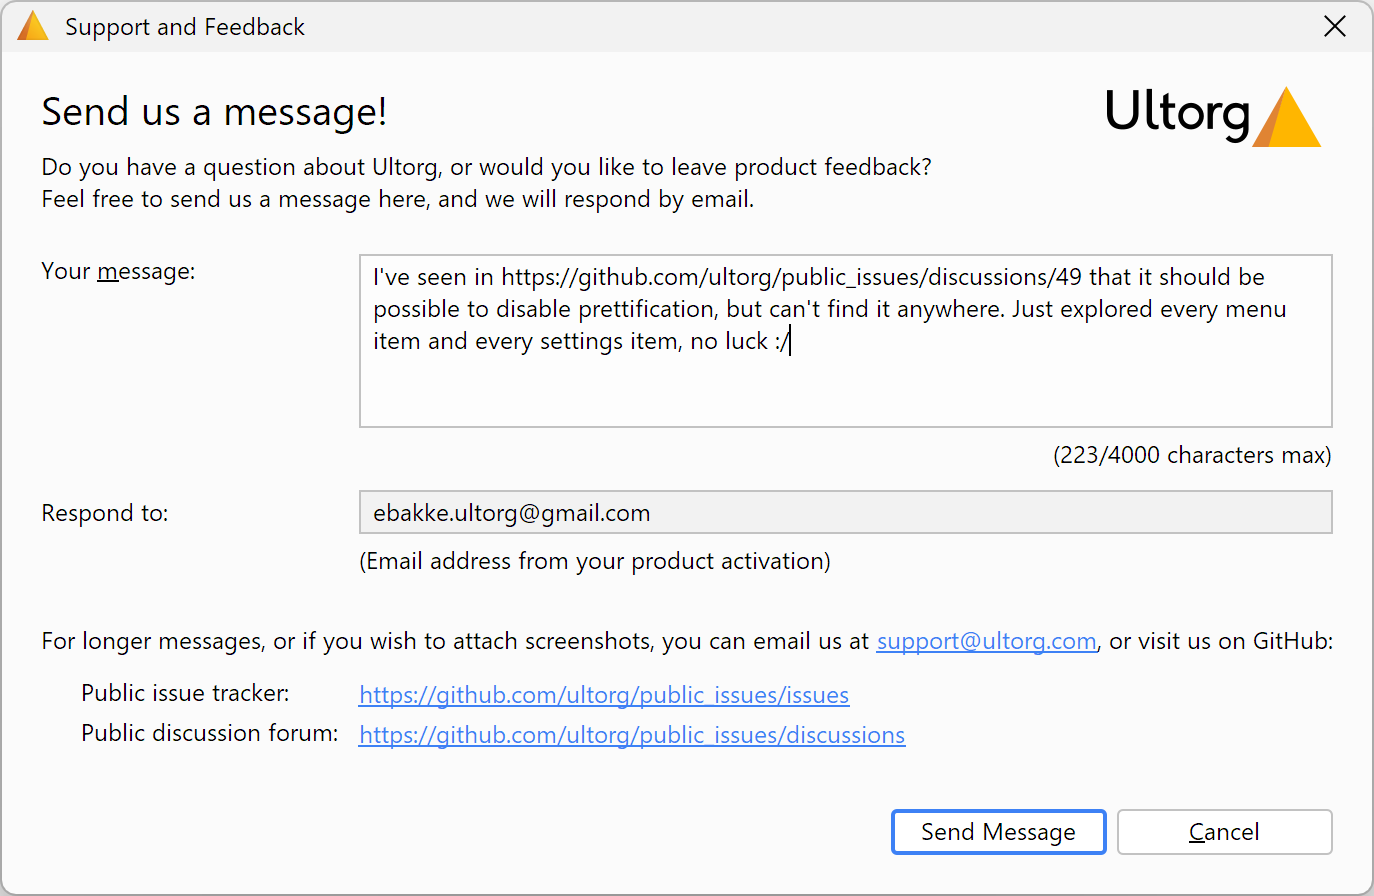Click the 'Support and Feedback' window title
The image size is (1374, 896).
click(185, 27)
